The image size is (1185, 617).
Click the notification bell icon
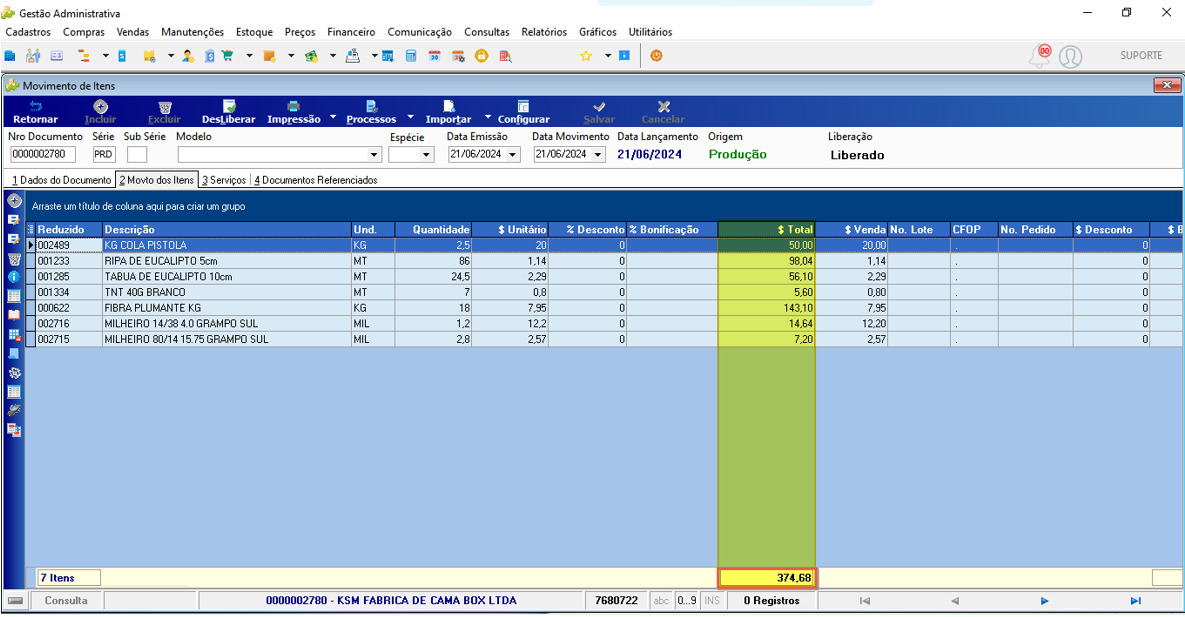coord(1040,56)
